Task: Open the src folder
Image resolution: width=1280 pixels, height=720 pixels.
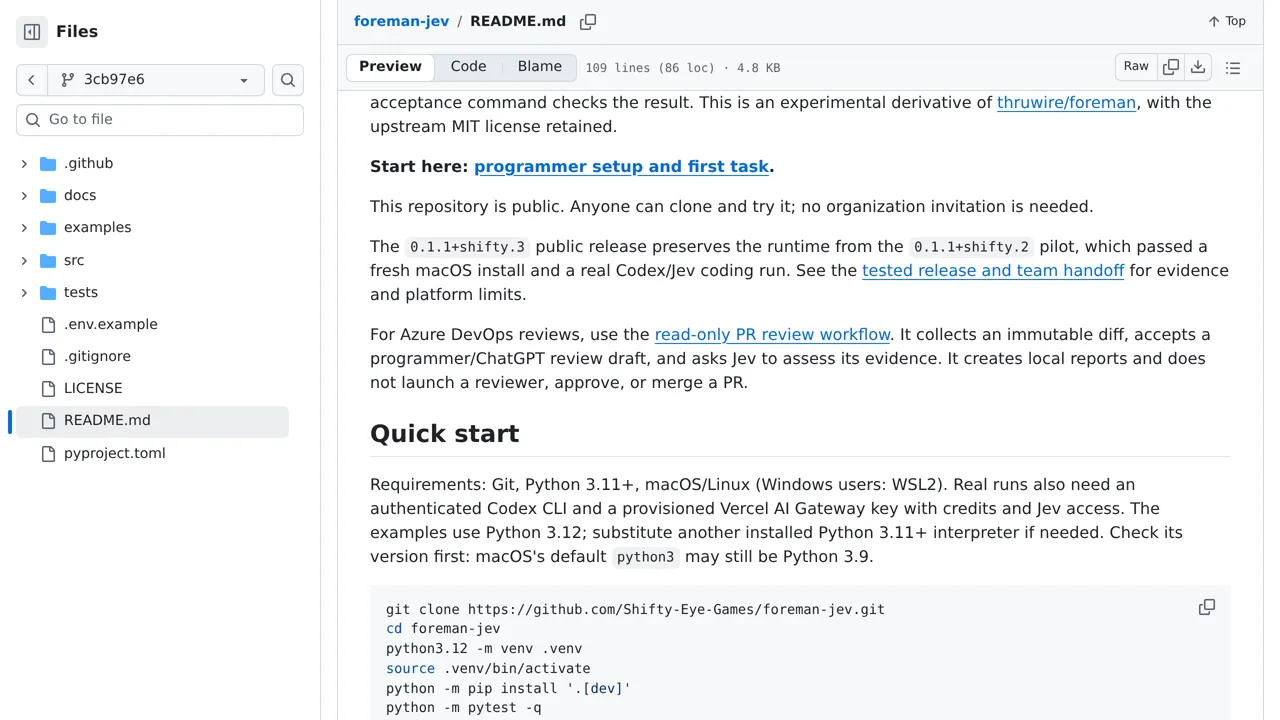Action: point(74,260)
